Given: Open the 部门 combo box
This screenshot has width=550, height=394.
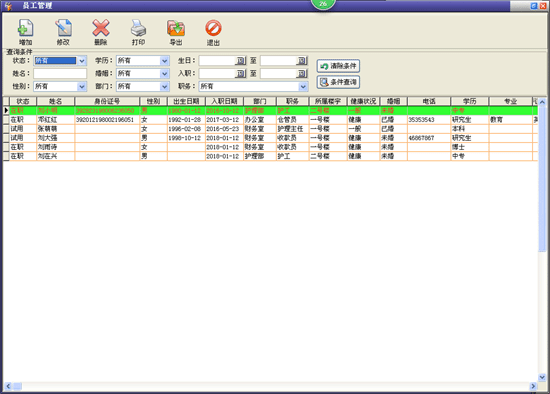Looking at the screenshot, I should click(143, 86).
